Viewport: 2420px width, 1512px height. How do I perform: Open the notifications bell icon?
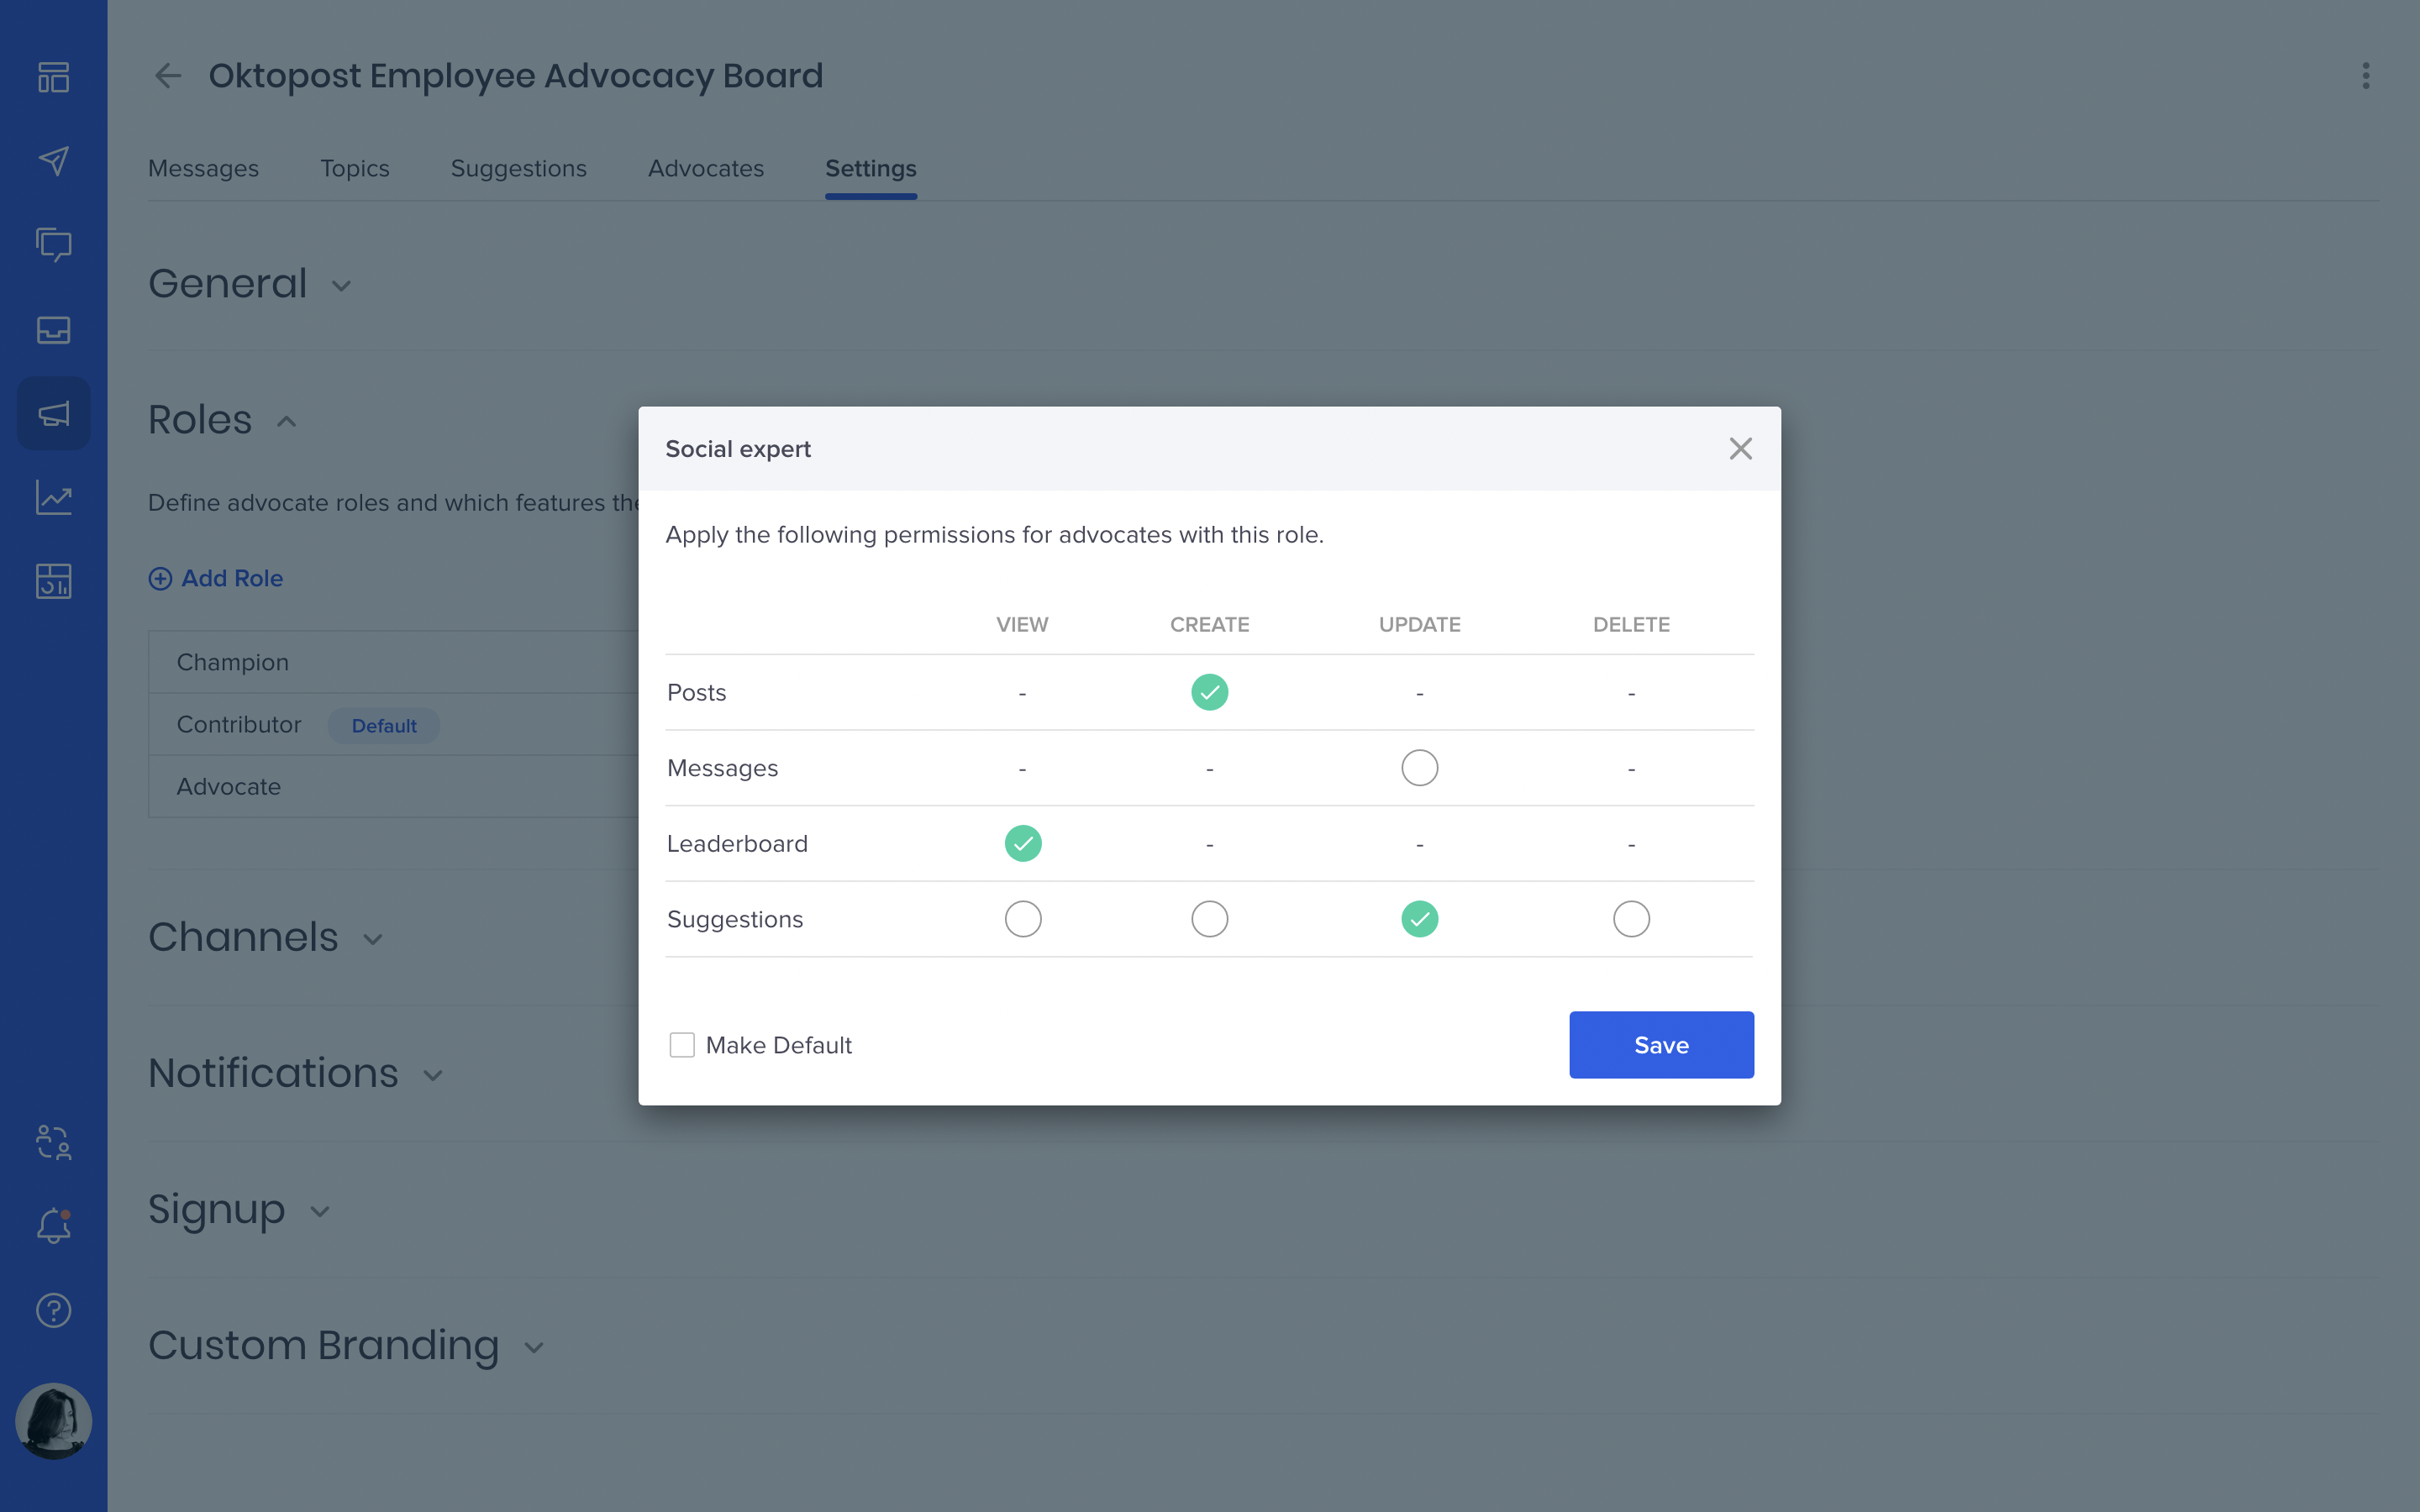pyautogui.click(x=53, y=1226)
